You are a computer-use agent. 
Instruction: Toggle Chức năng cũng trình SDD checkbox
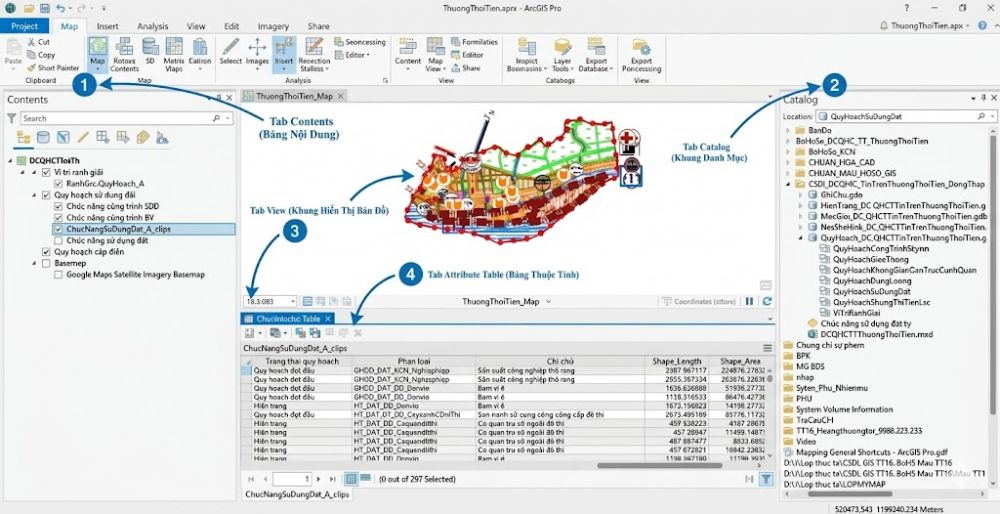pos(59,207)
